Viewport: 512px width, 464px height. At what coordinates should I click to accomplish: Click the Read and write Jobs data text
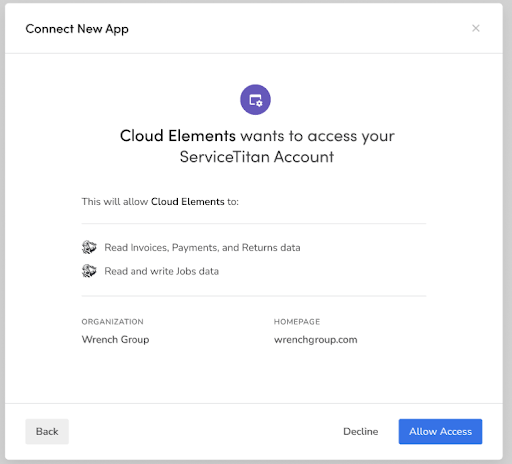[x=162, y=271]
